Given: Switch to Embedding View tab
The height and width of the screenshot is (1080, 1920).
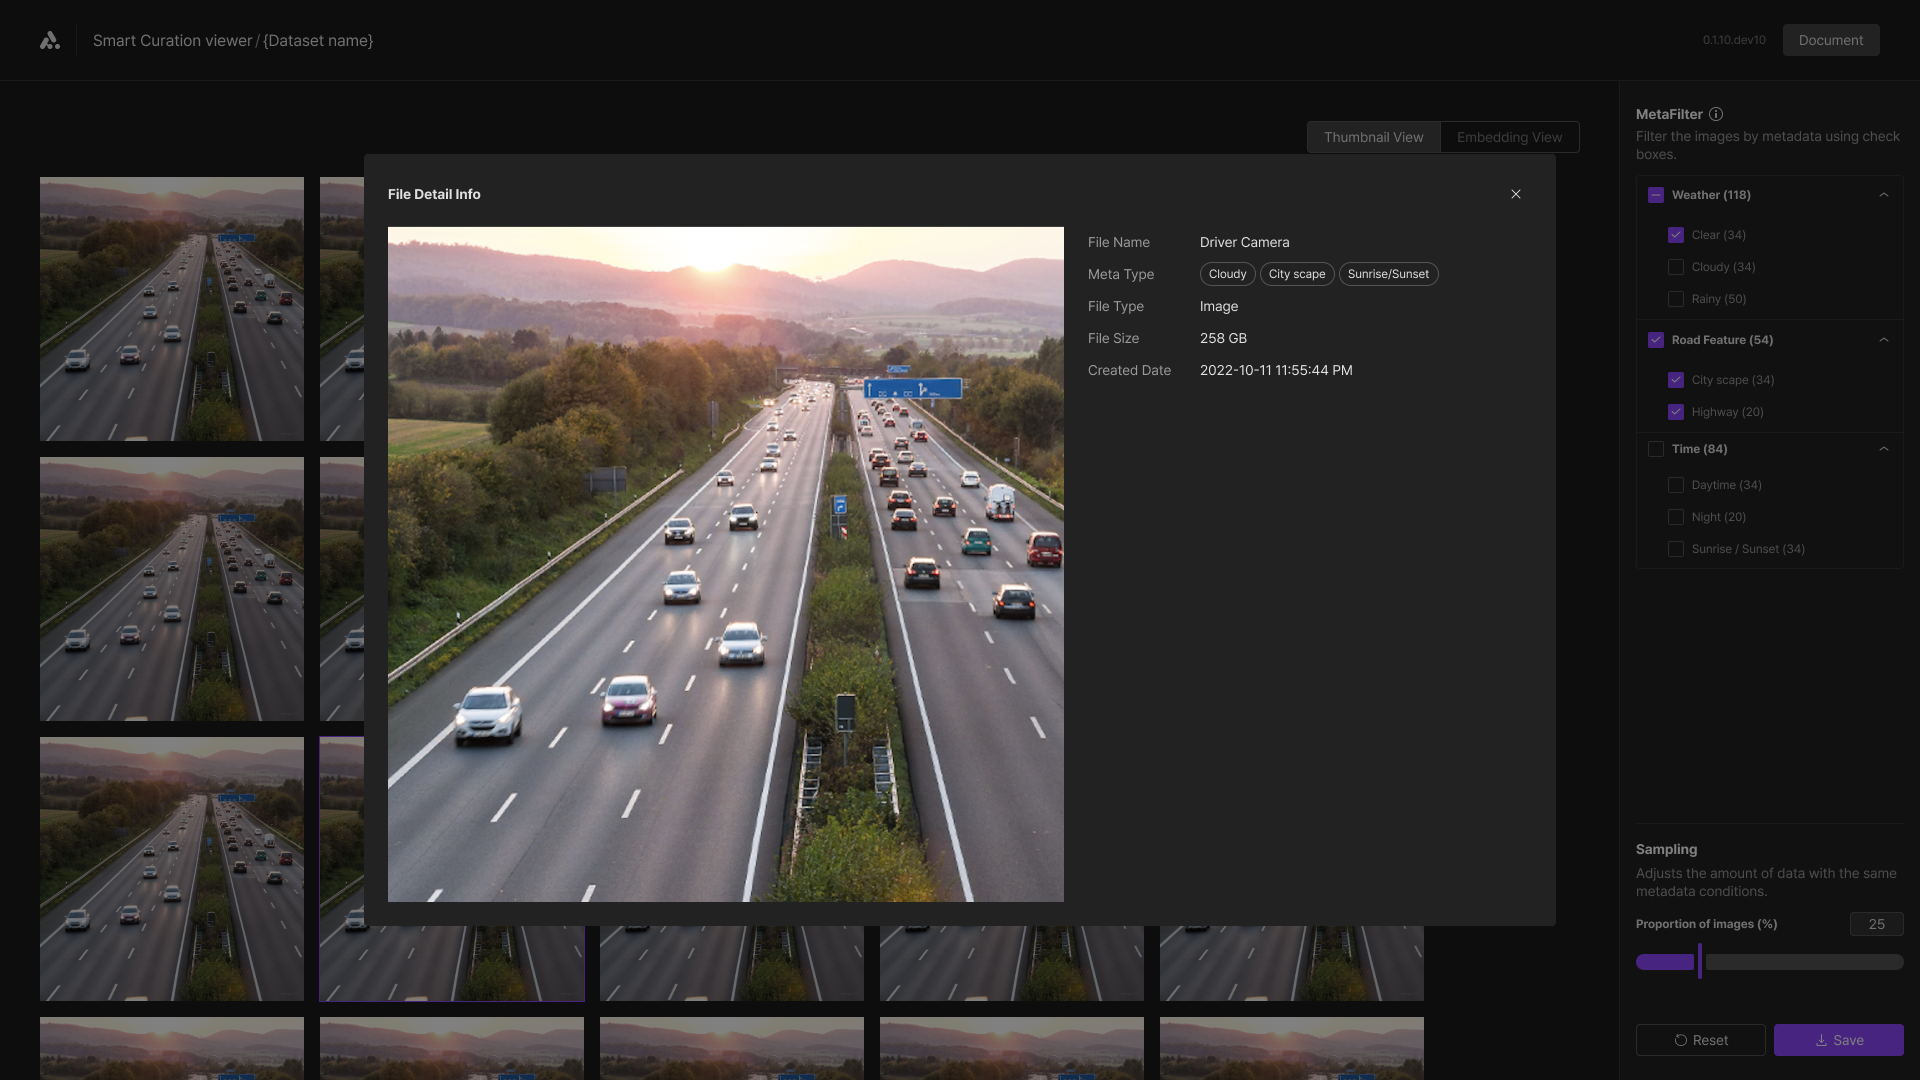Looking at the screenshot, I should pyautogui.click(x=1509, y=137).
